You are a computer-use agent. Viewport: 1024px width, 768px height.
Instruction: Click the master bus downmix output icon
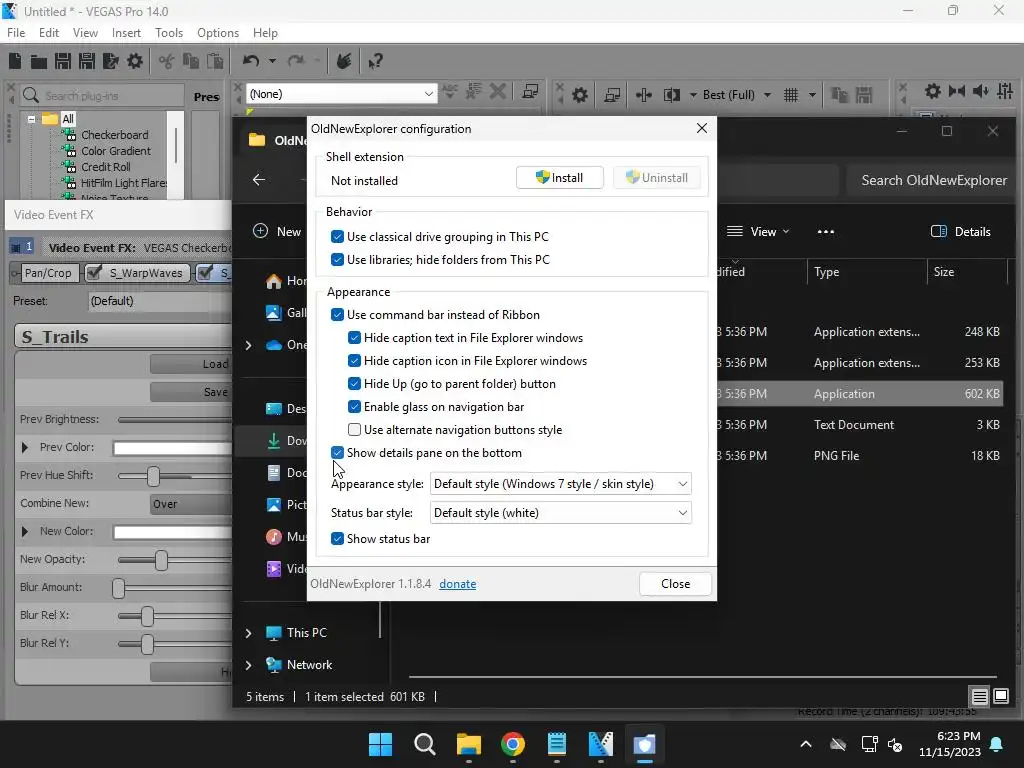click(x=957, y=91)
